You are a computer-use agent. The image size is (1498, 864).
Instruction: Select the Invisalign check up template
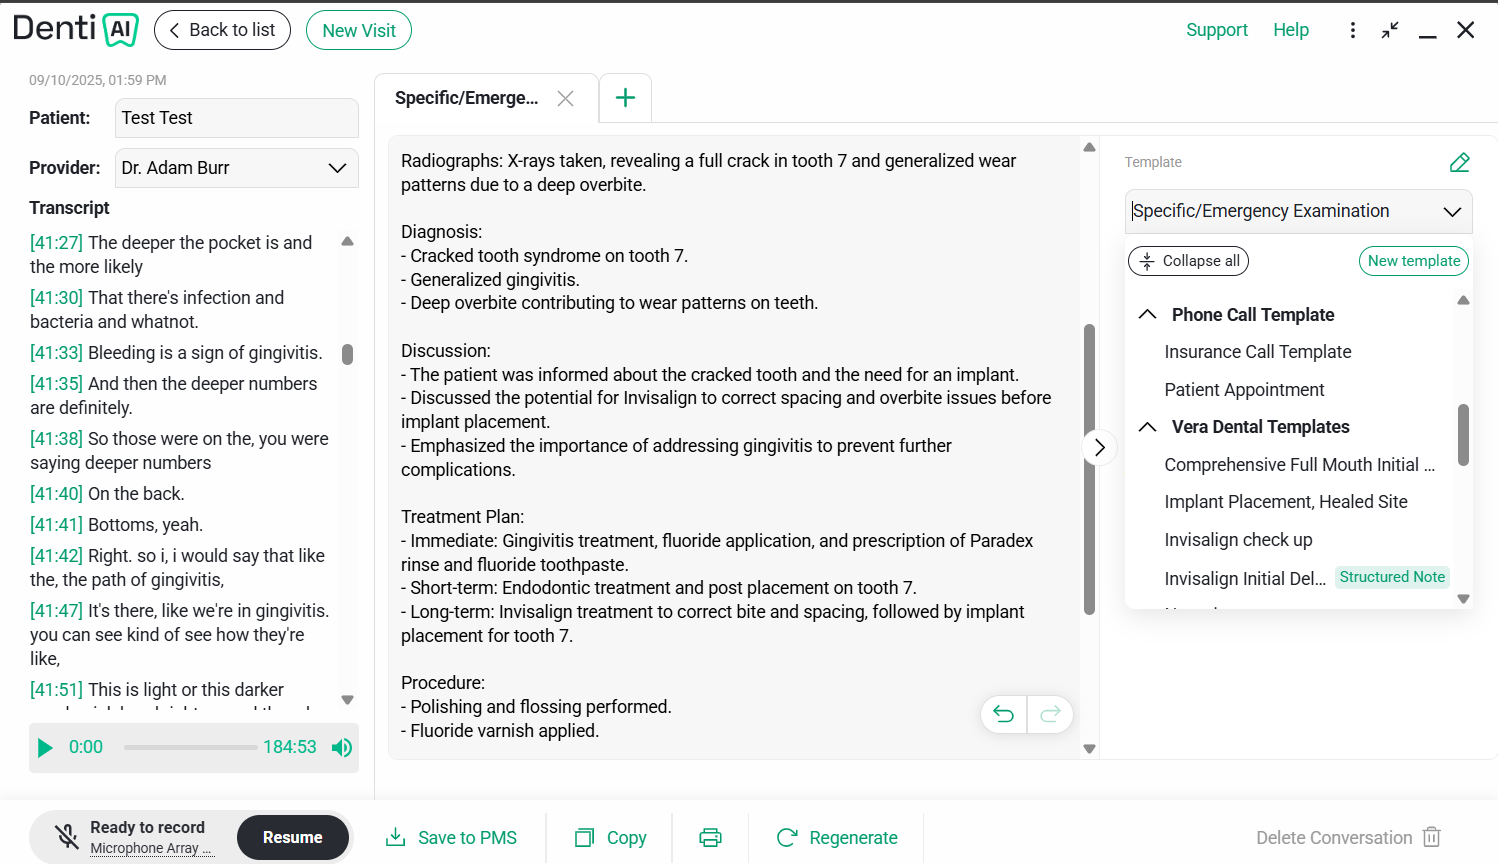click(1238, 540)
